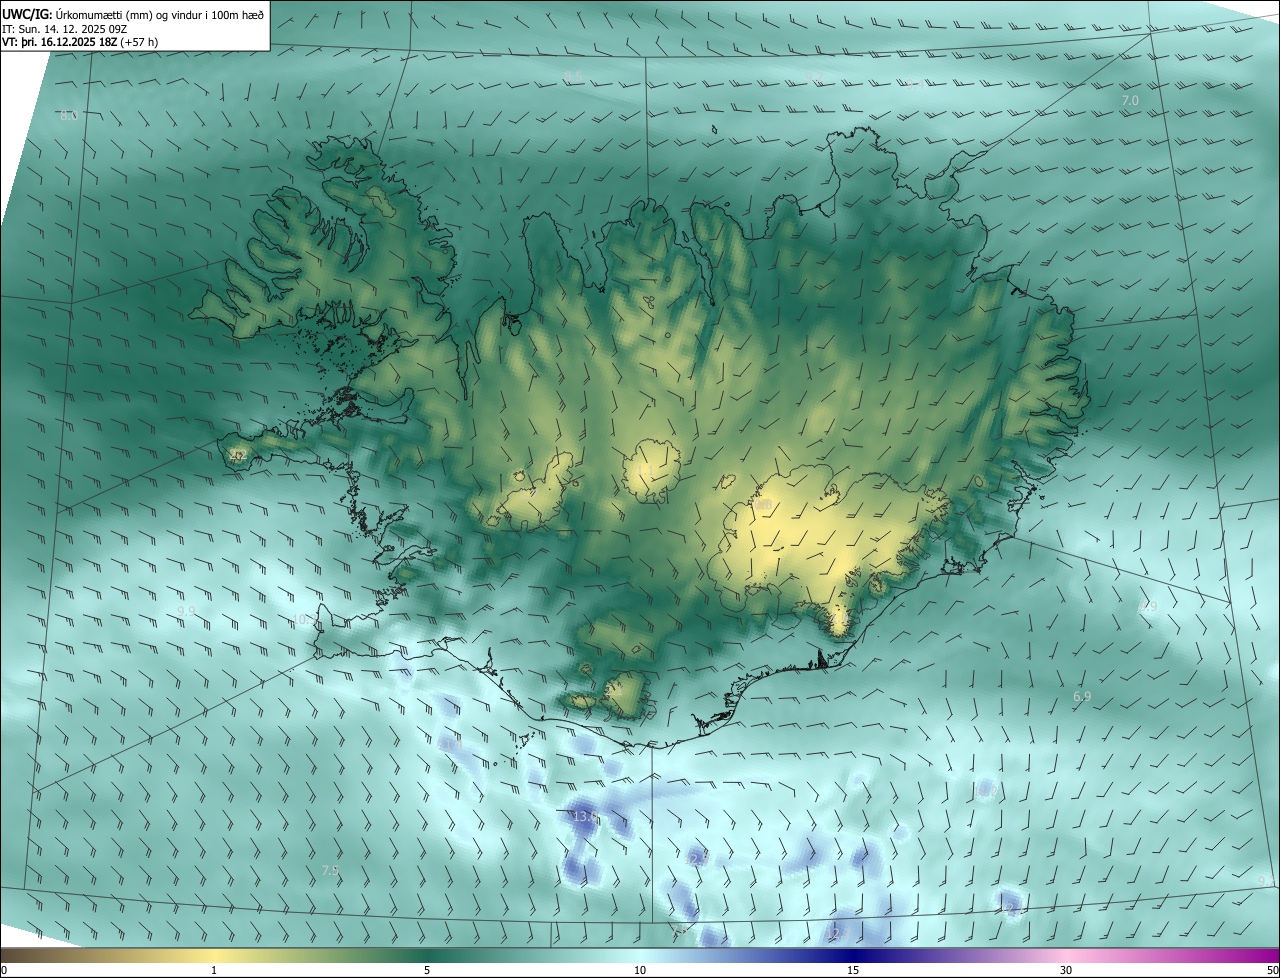Image resolution: width=1280 pixels, height=978 pixels.
Task: Click the '30' tick on the color scale
Action: (1066, 971)
